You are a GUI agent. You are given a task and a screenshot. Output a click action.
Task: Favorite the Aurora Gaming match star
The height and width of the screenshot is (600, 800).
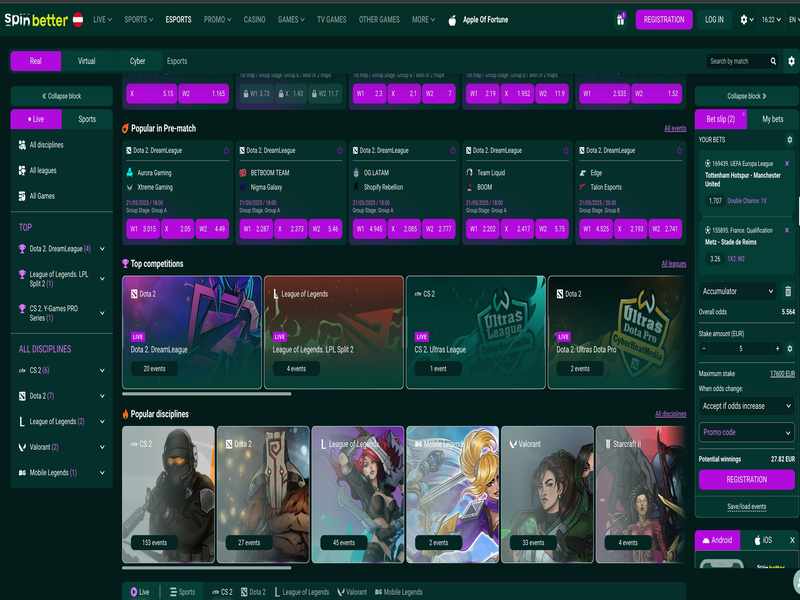[227, 150]
